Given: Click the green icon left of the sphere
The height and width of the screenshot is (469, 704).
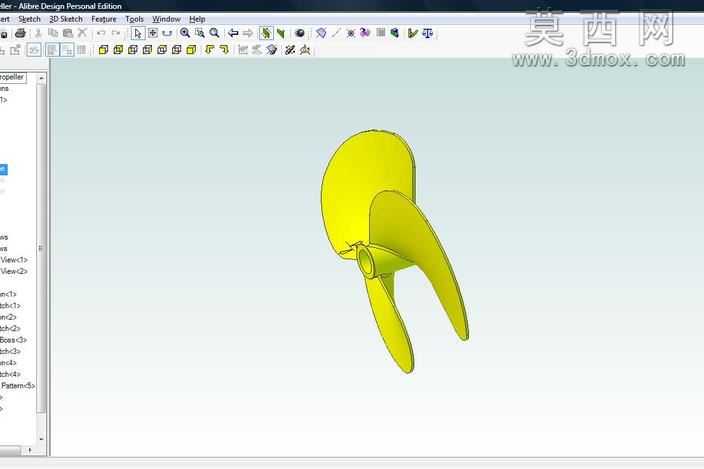Looking at the screenshot, I should point(281,33).
